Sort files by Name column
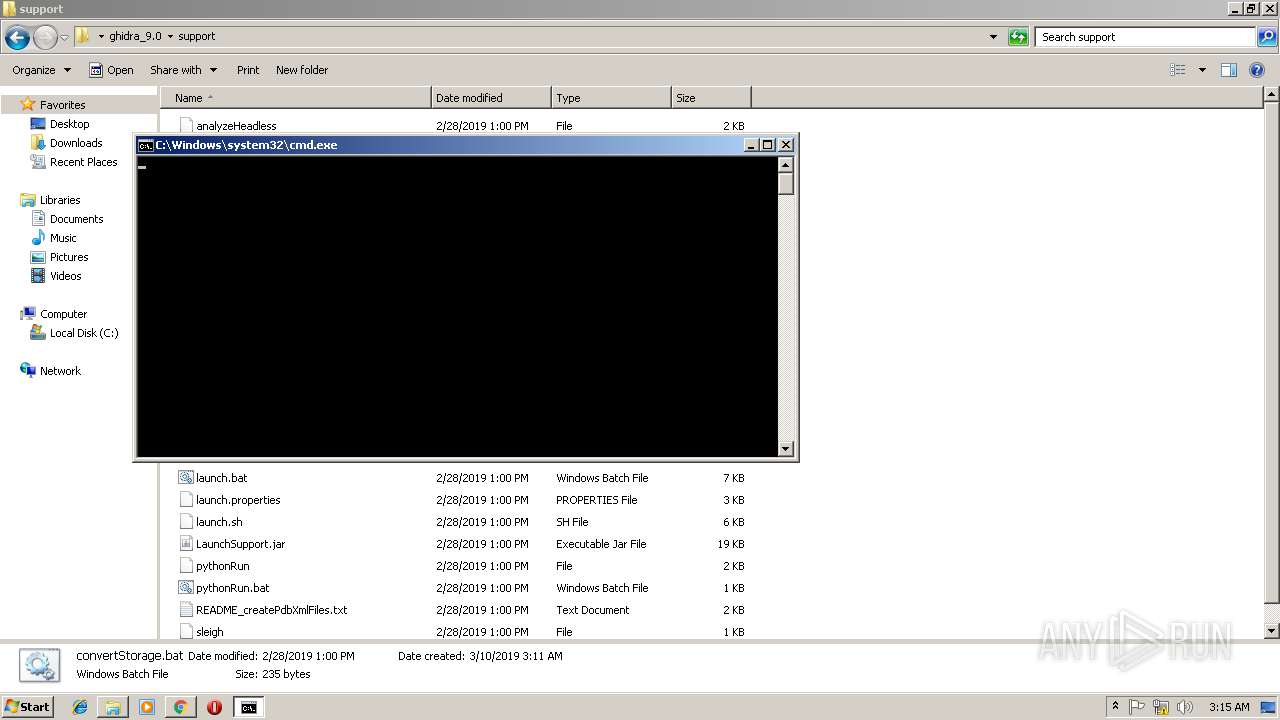 (296, 98)
